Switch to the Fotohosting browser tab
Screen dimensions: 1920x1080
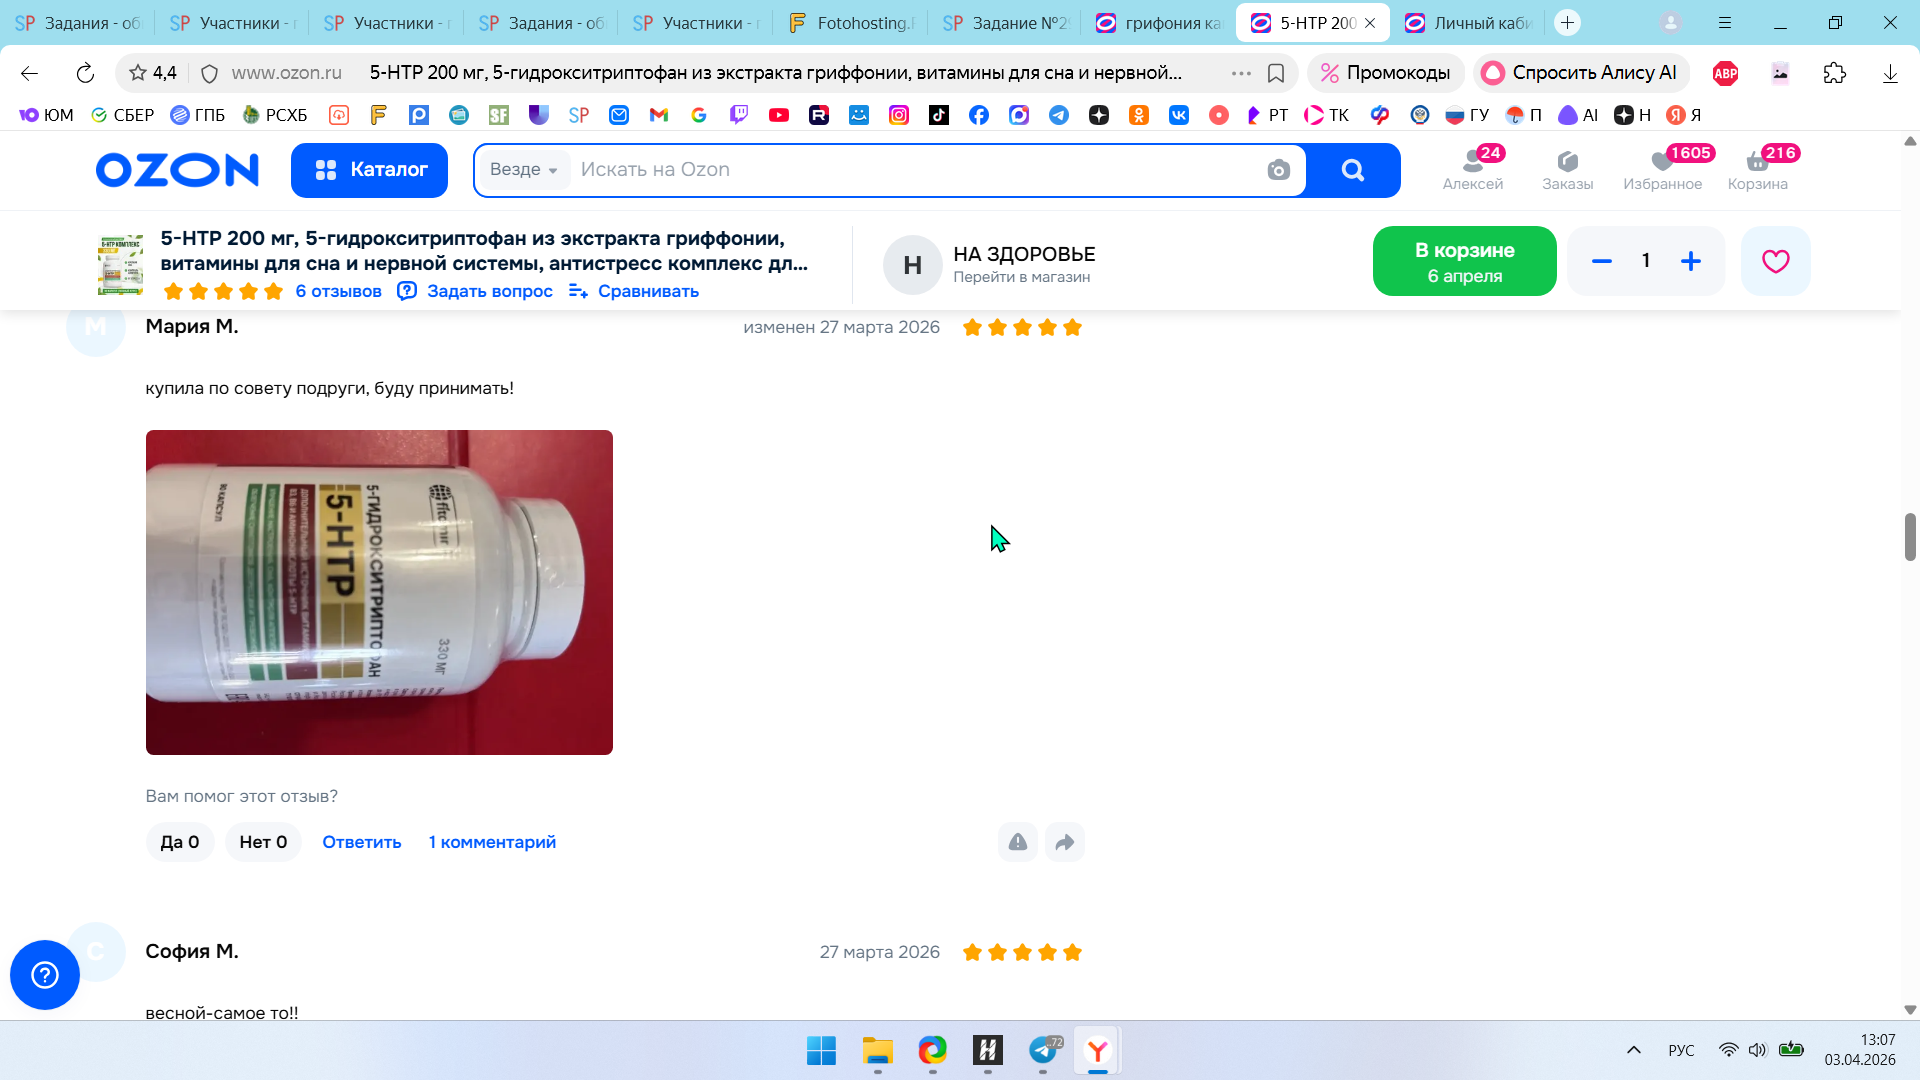[850, 23]
